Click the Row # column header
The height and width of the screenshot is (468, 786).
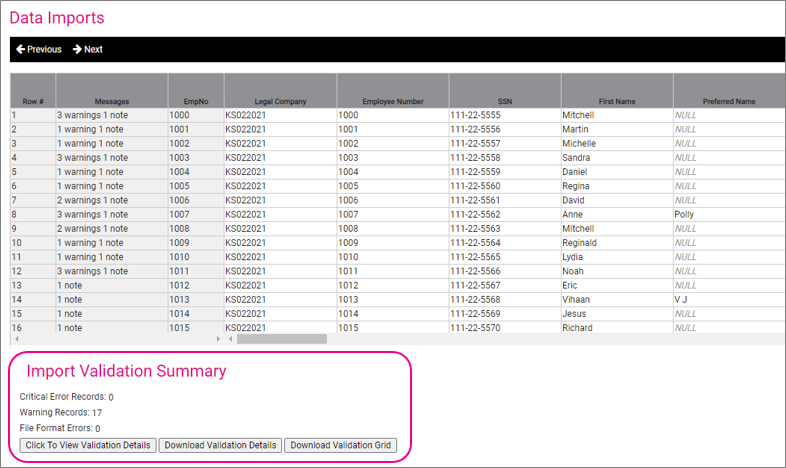tap(32, 101)
